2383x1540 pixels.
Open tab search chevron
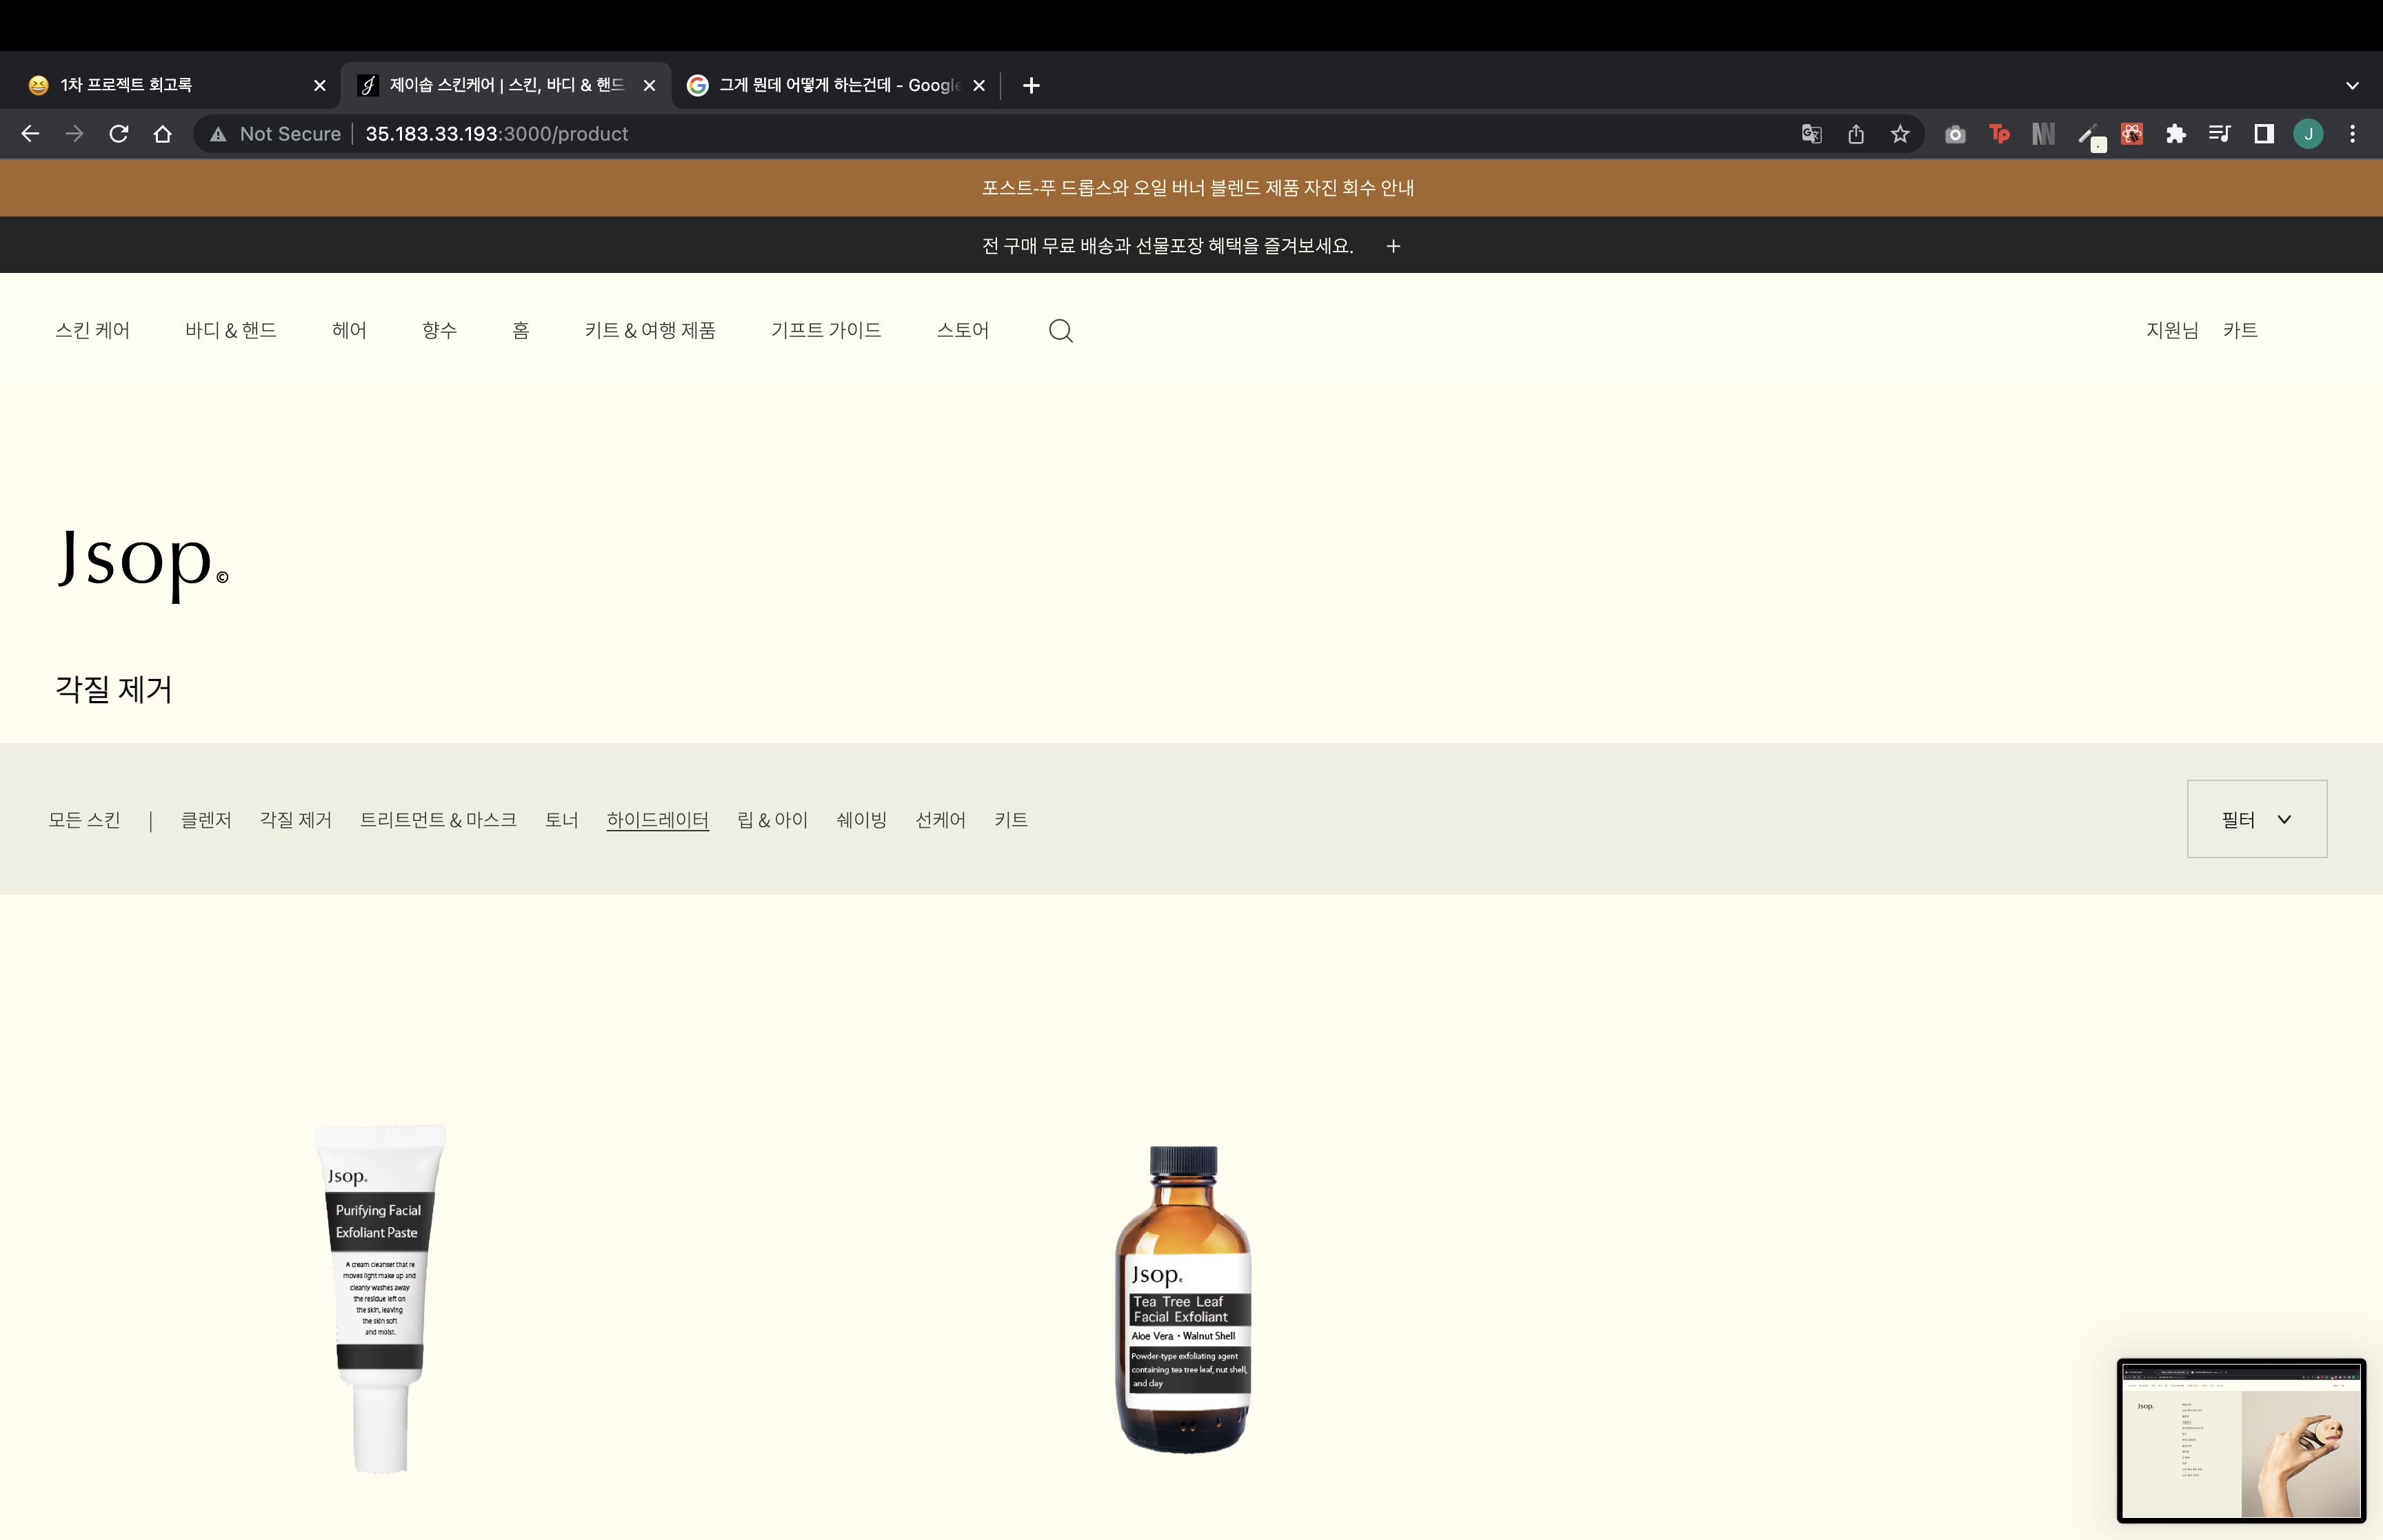click(2352, 86)
